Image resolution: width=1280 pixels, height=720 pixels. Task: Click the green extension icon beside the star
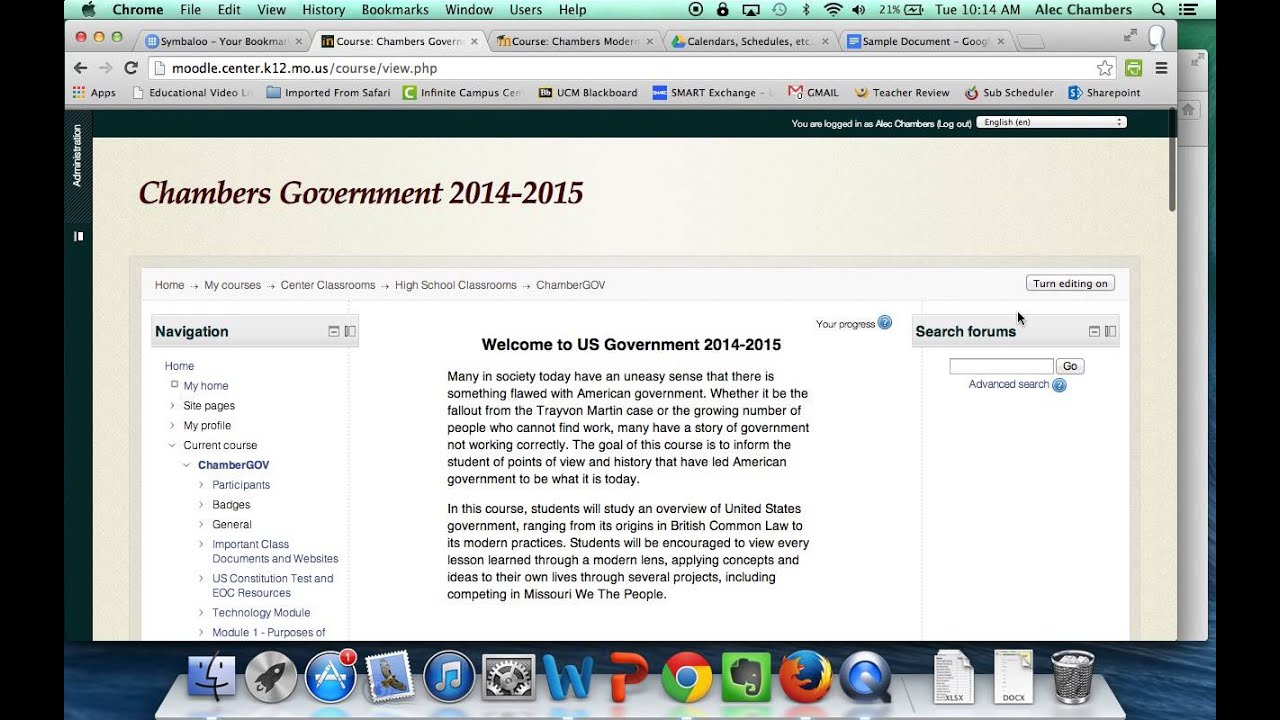(1133, 68)
